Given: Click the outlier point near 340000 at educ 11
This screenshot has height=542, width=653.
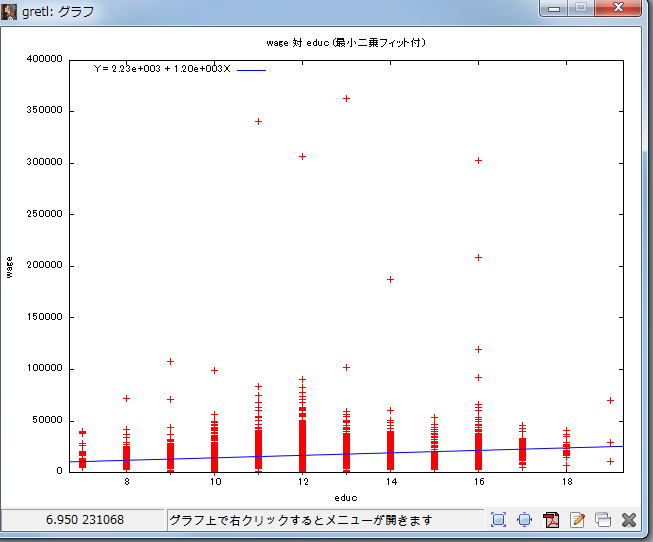Looking at the screenshot, I should pyautogui.click(x=258, y=121).
